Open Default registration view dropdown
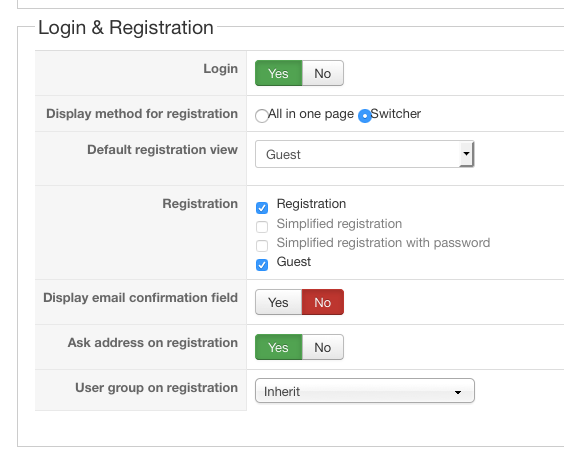The width and height of the screenshot is (564, 452). (x=365, y=154)
